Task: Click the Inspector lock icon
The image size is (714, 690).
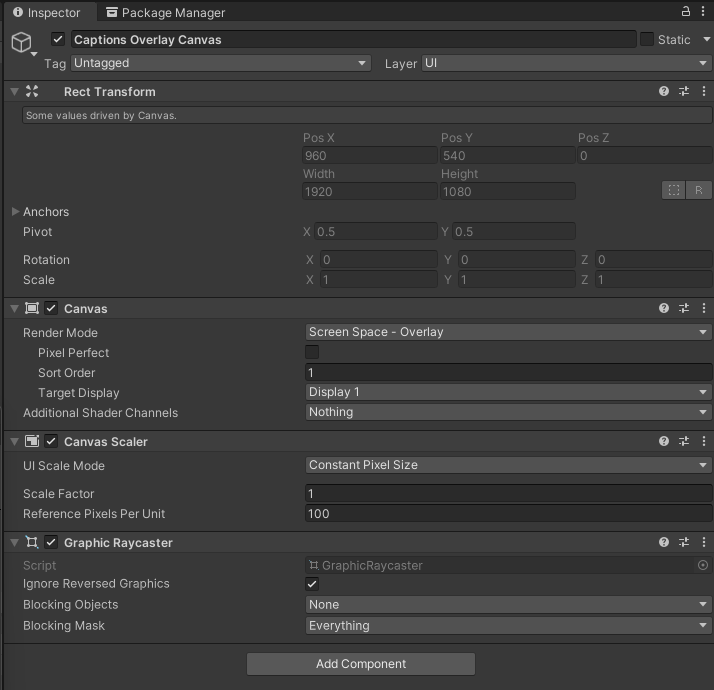Action: click(686, 12)
